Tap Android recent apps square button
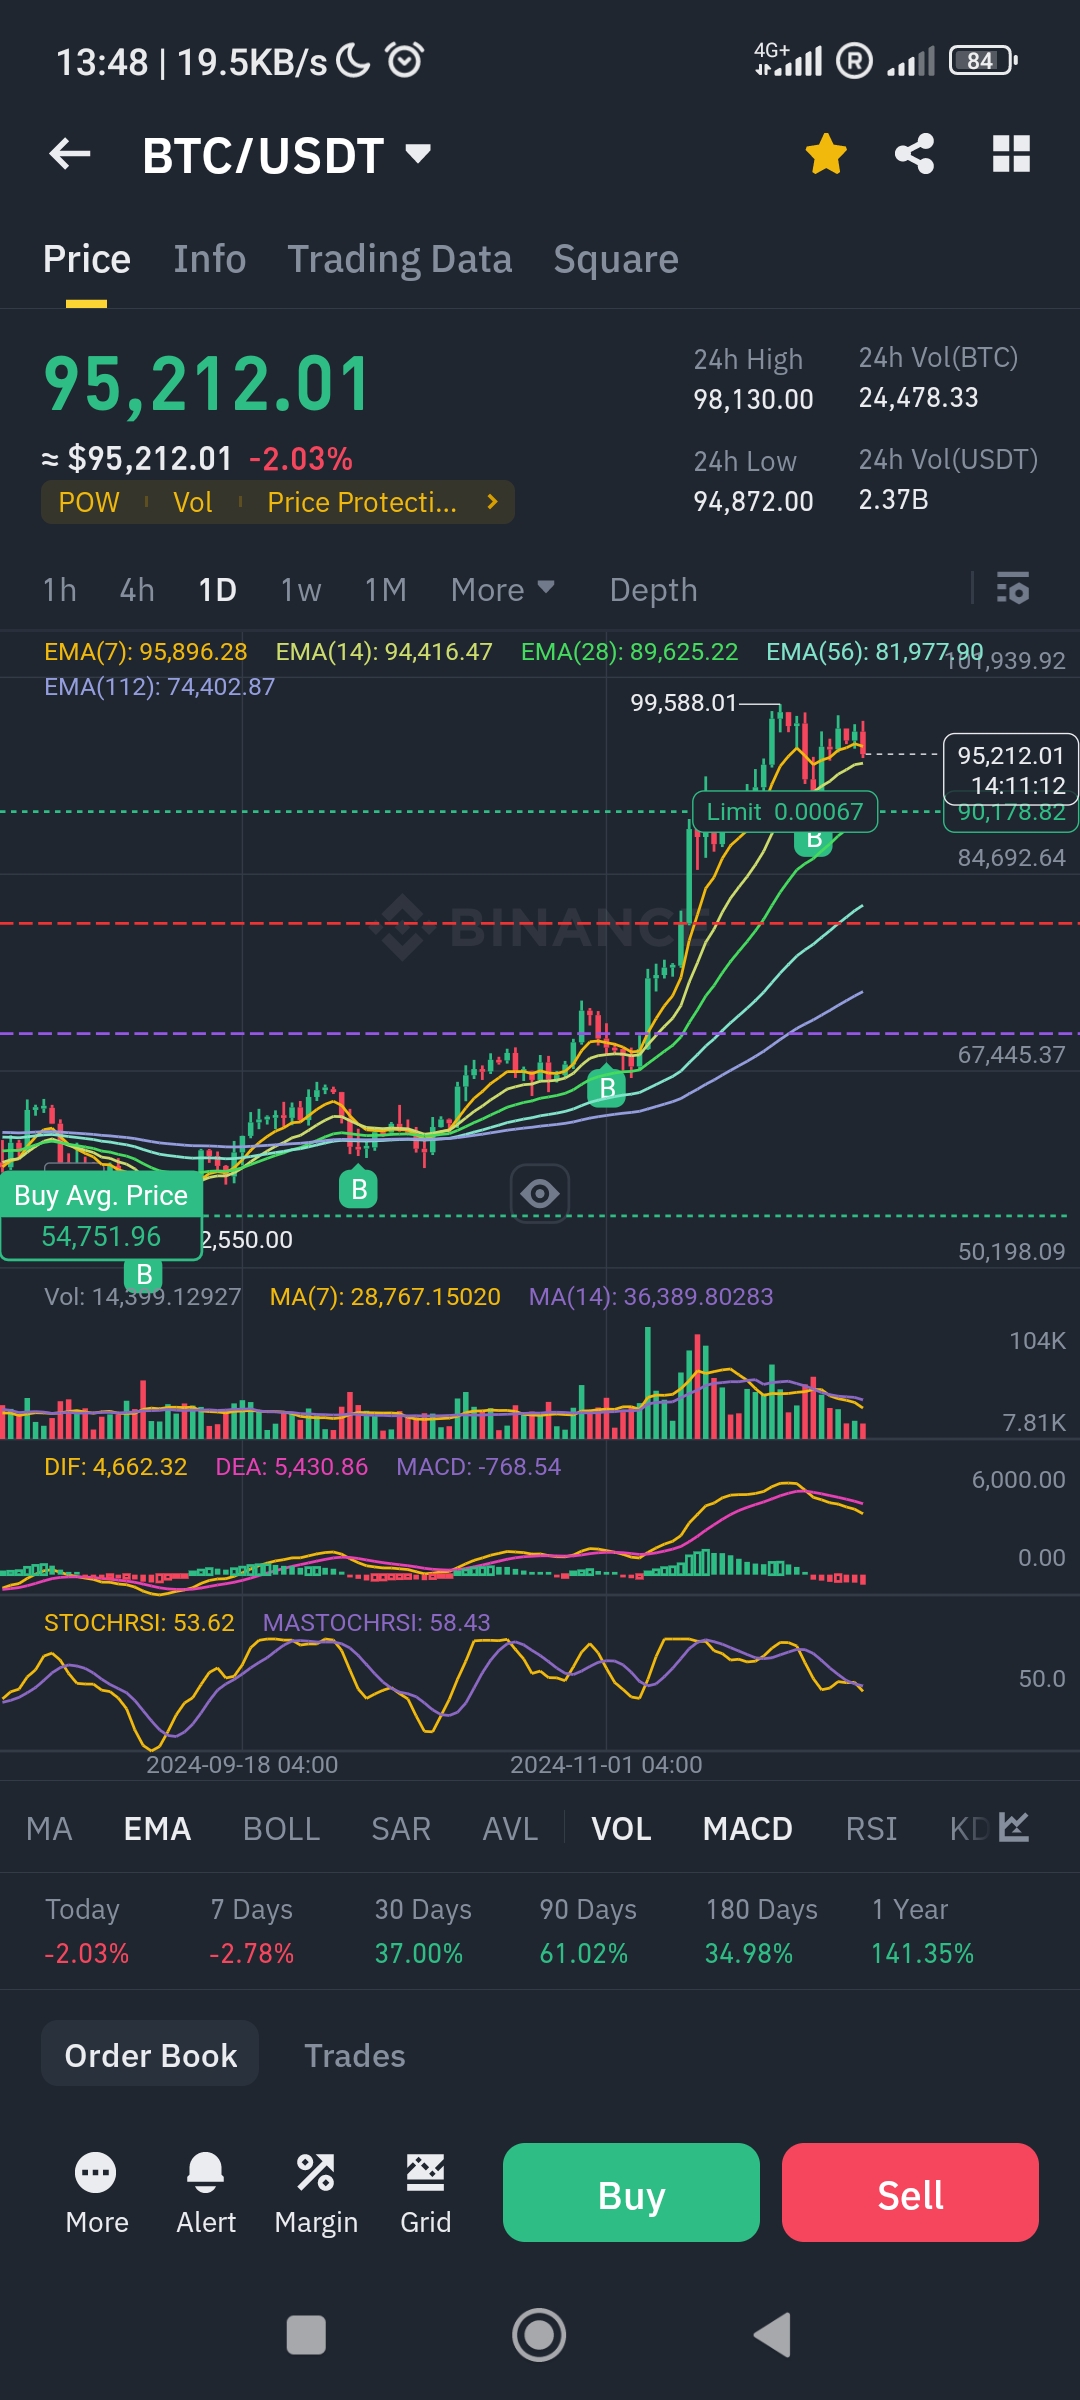Viewport: 1080px width, 2400px height. pos(306,2335)
